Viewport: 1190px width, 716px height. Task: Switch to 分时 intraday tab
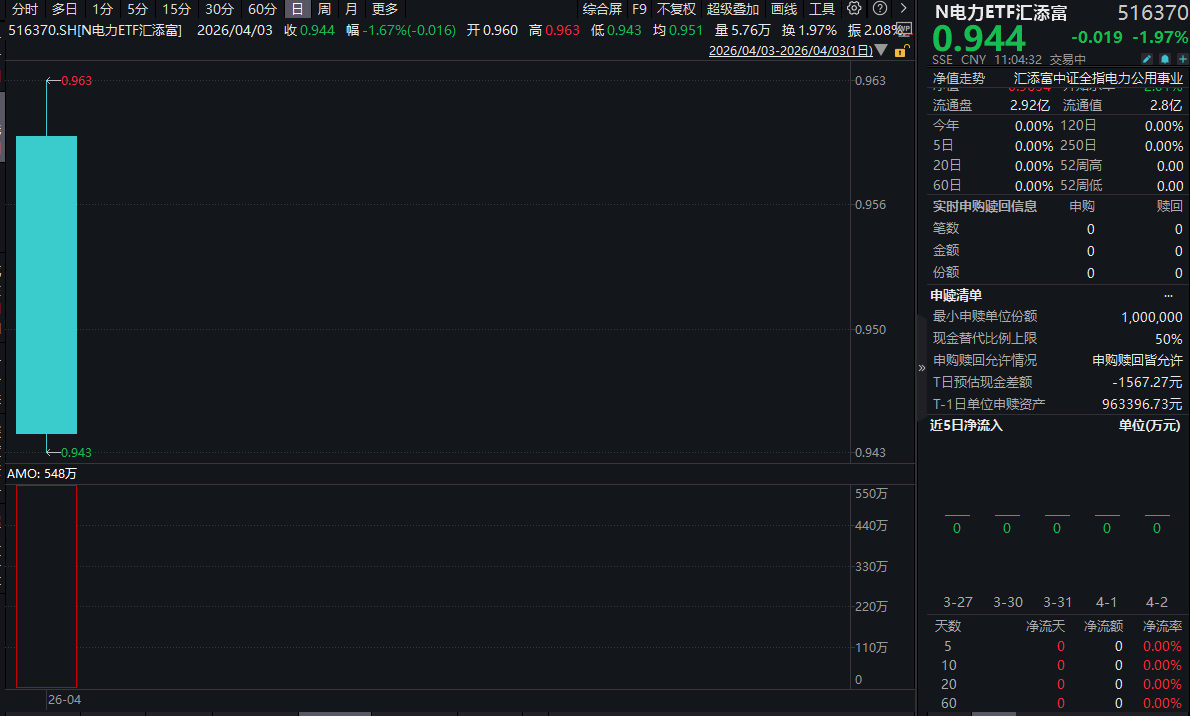click(25, 9)
